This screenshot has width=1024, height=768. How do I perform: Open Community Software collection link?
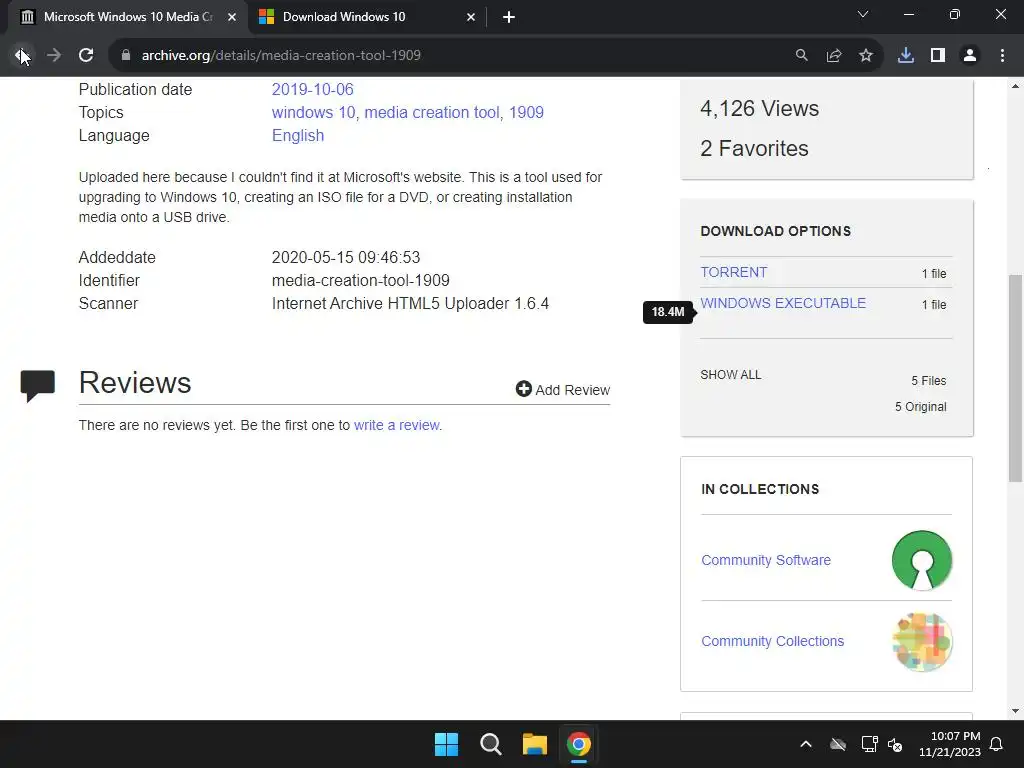click(766, 560)
